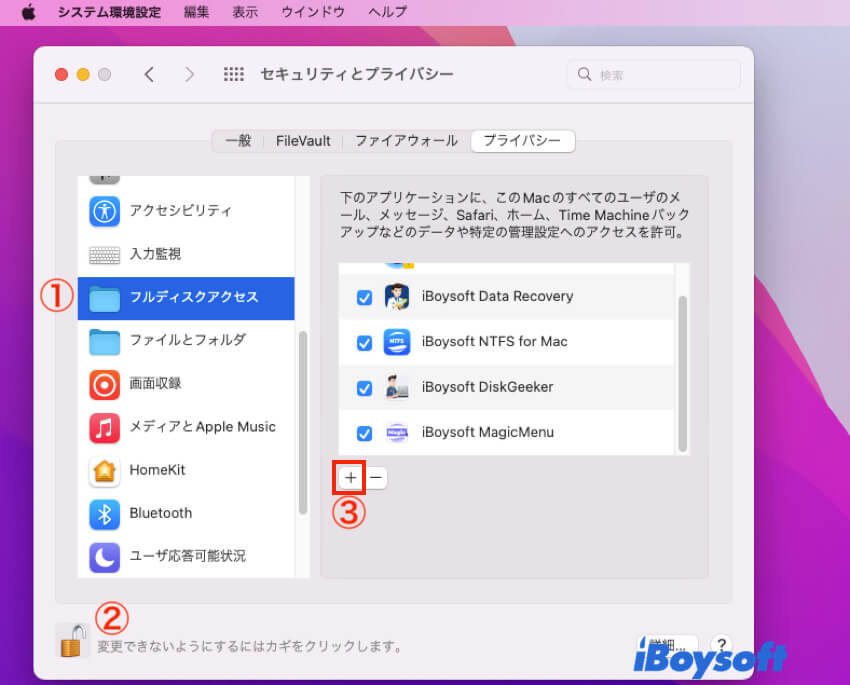Select the 入力監視 keyboard icon
Image resolution: width=850 pixels, height=685 pixels.
point(105,254)
